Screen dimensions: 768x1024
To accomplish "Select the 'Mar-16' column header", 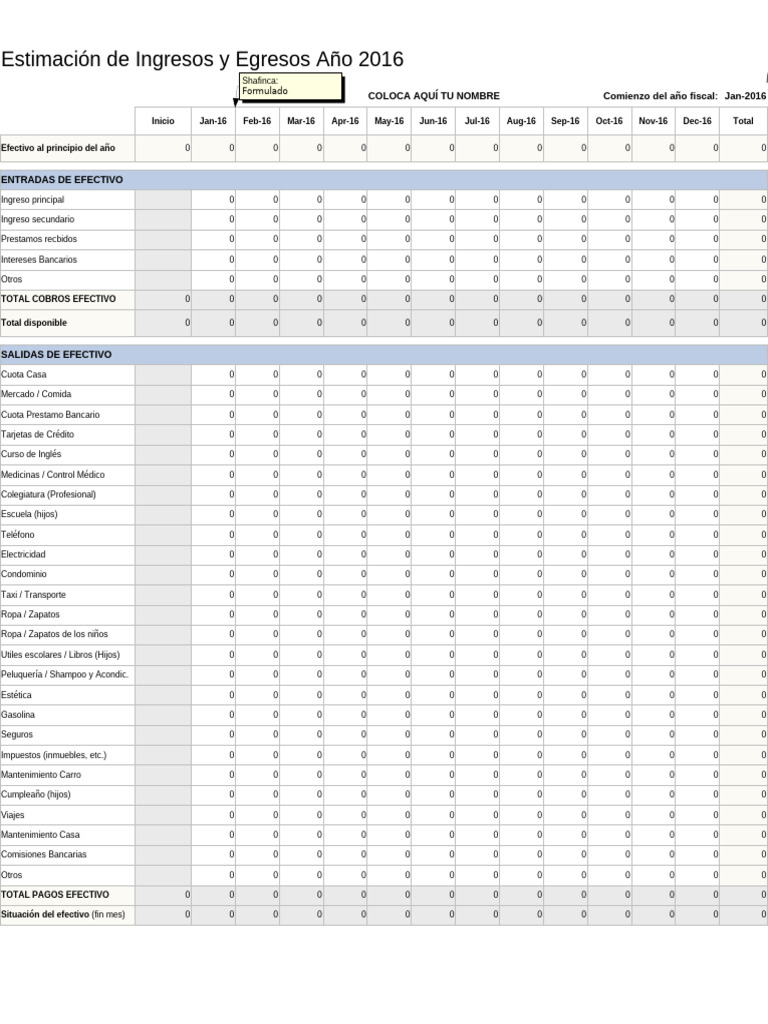I will pos(301,121).
